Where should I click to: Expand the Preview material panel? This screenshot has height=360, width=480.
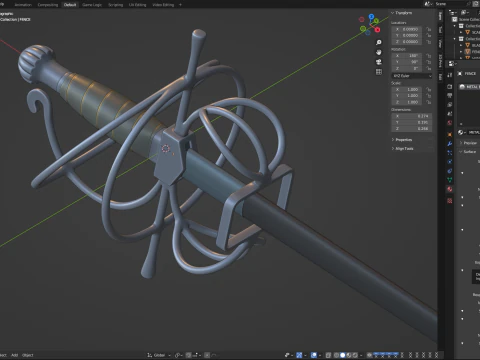click(468, 143)
